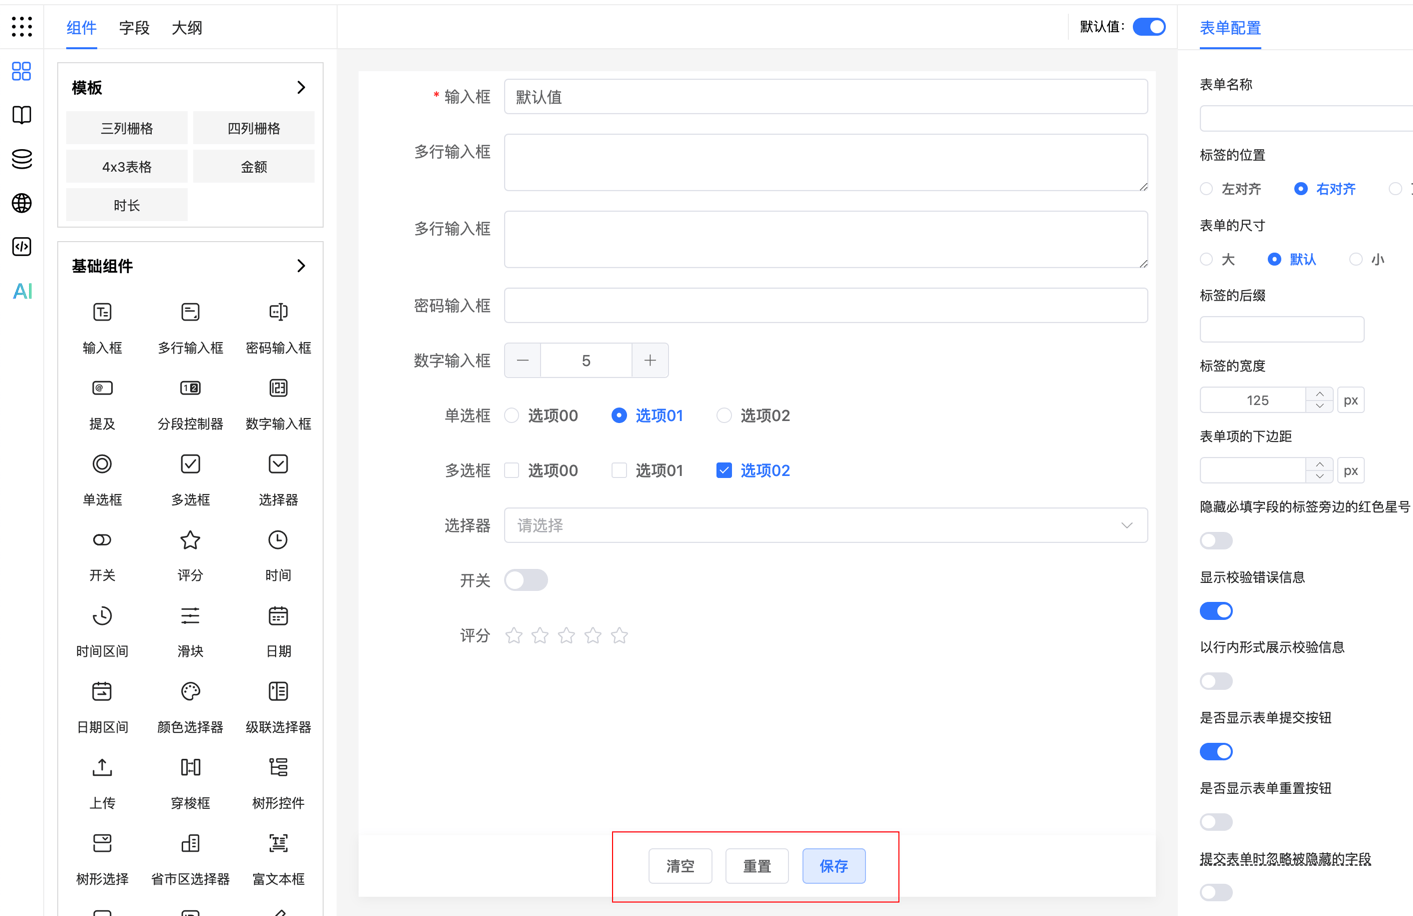This screenshot has width=1413, height=916.
Task: Switch to the 字段 tab
Action: point(134,28)
